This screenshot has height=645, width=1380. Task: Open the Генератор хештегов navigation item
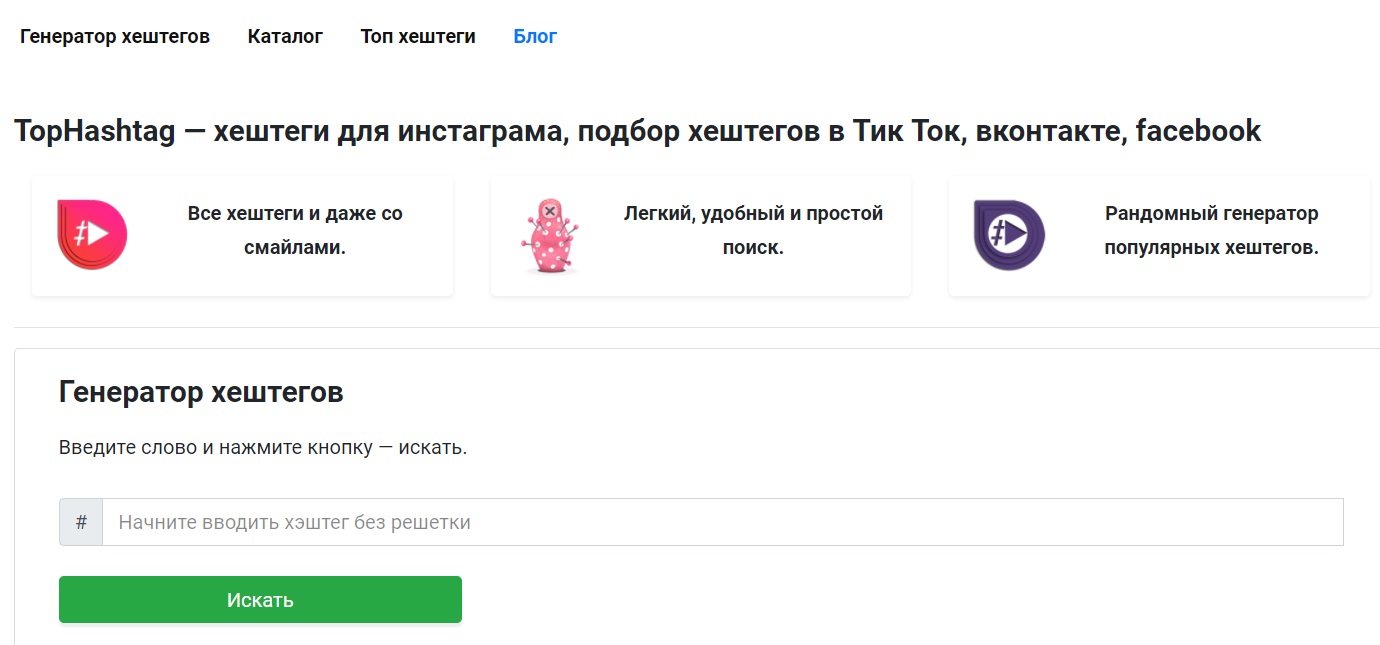(115, 37)
